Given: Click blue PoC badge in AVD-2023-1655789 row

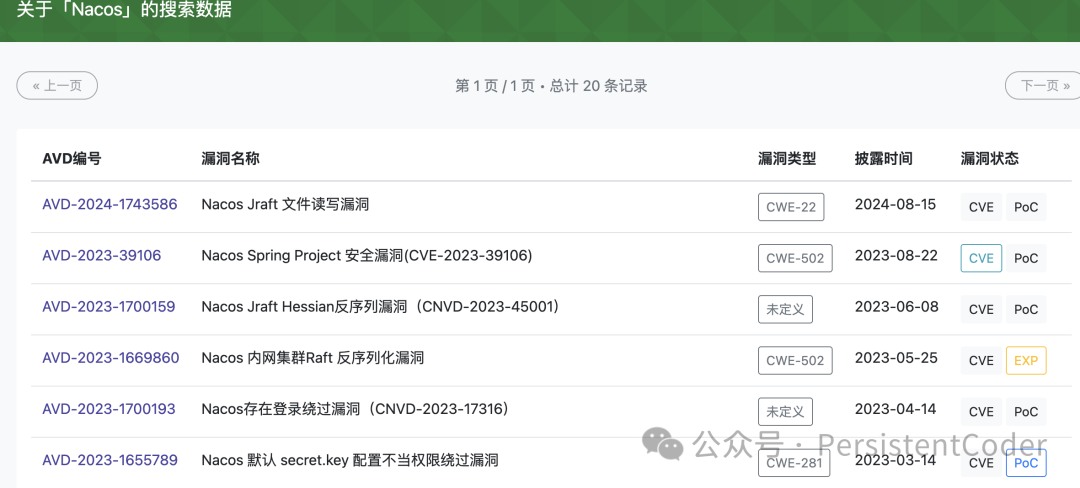Looking at the screenshot, I should point(1026,463).
